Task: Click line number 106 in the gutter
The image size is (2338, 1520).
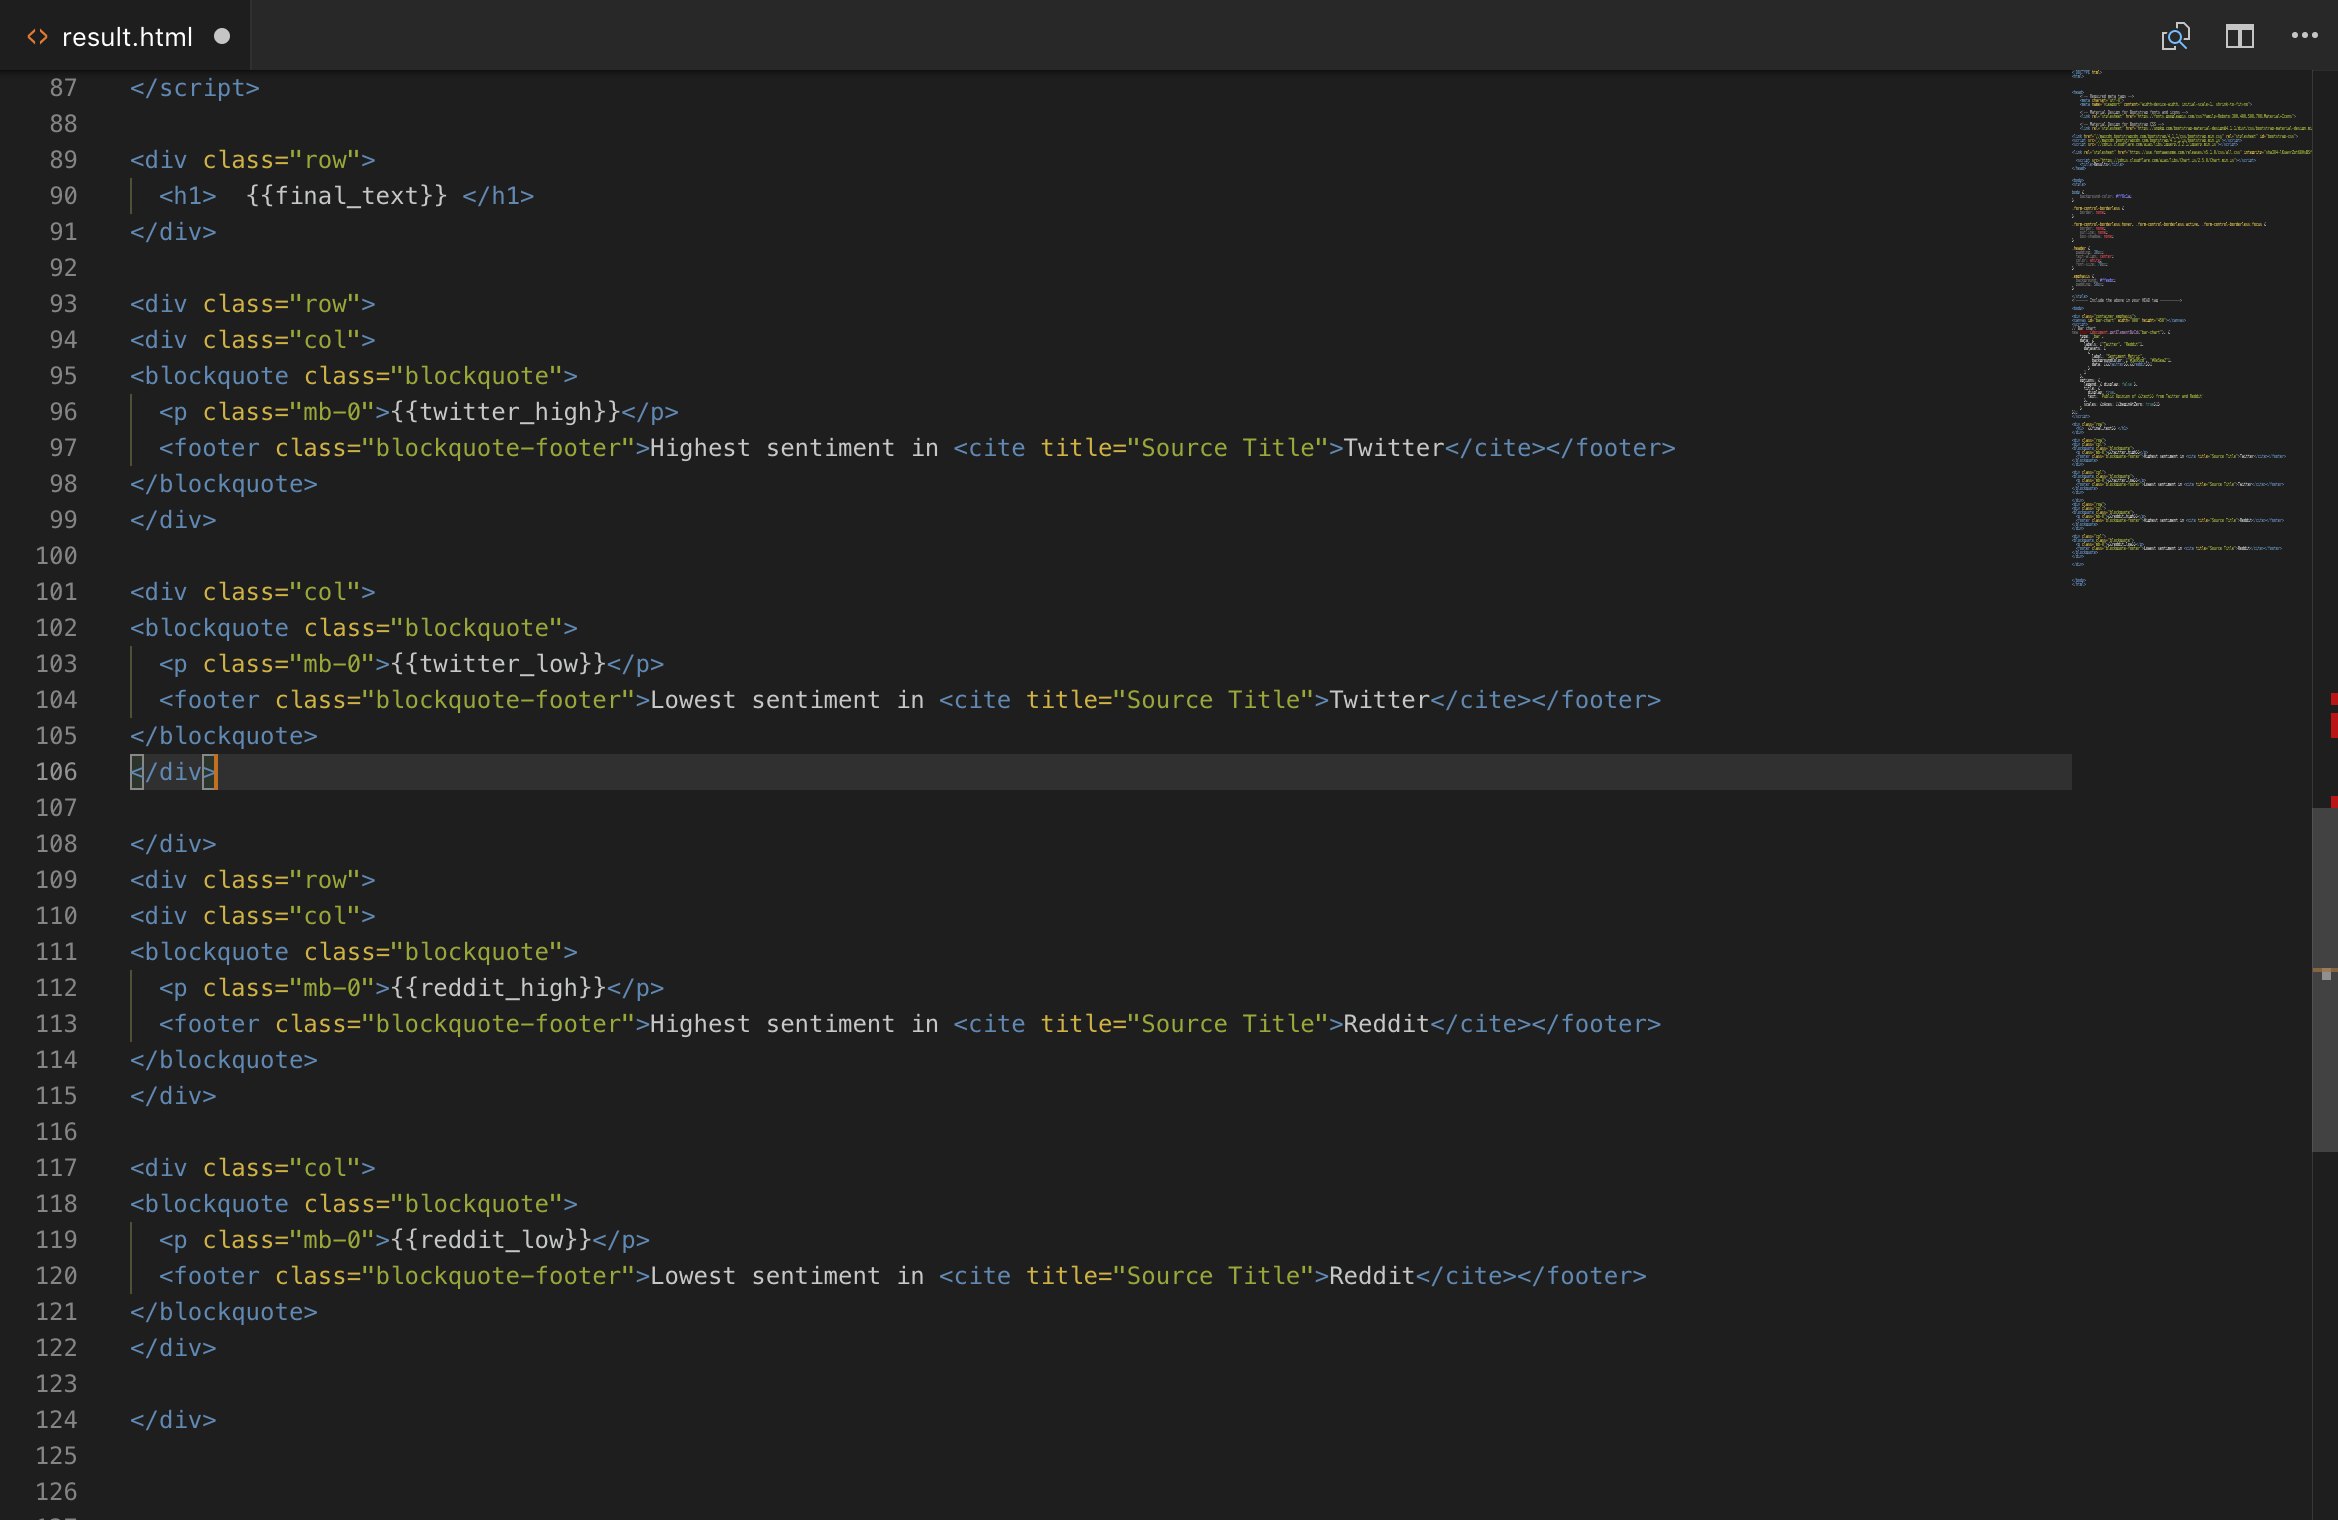Action: click(x=56, y=772)
